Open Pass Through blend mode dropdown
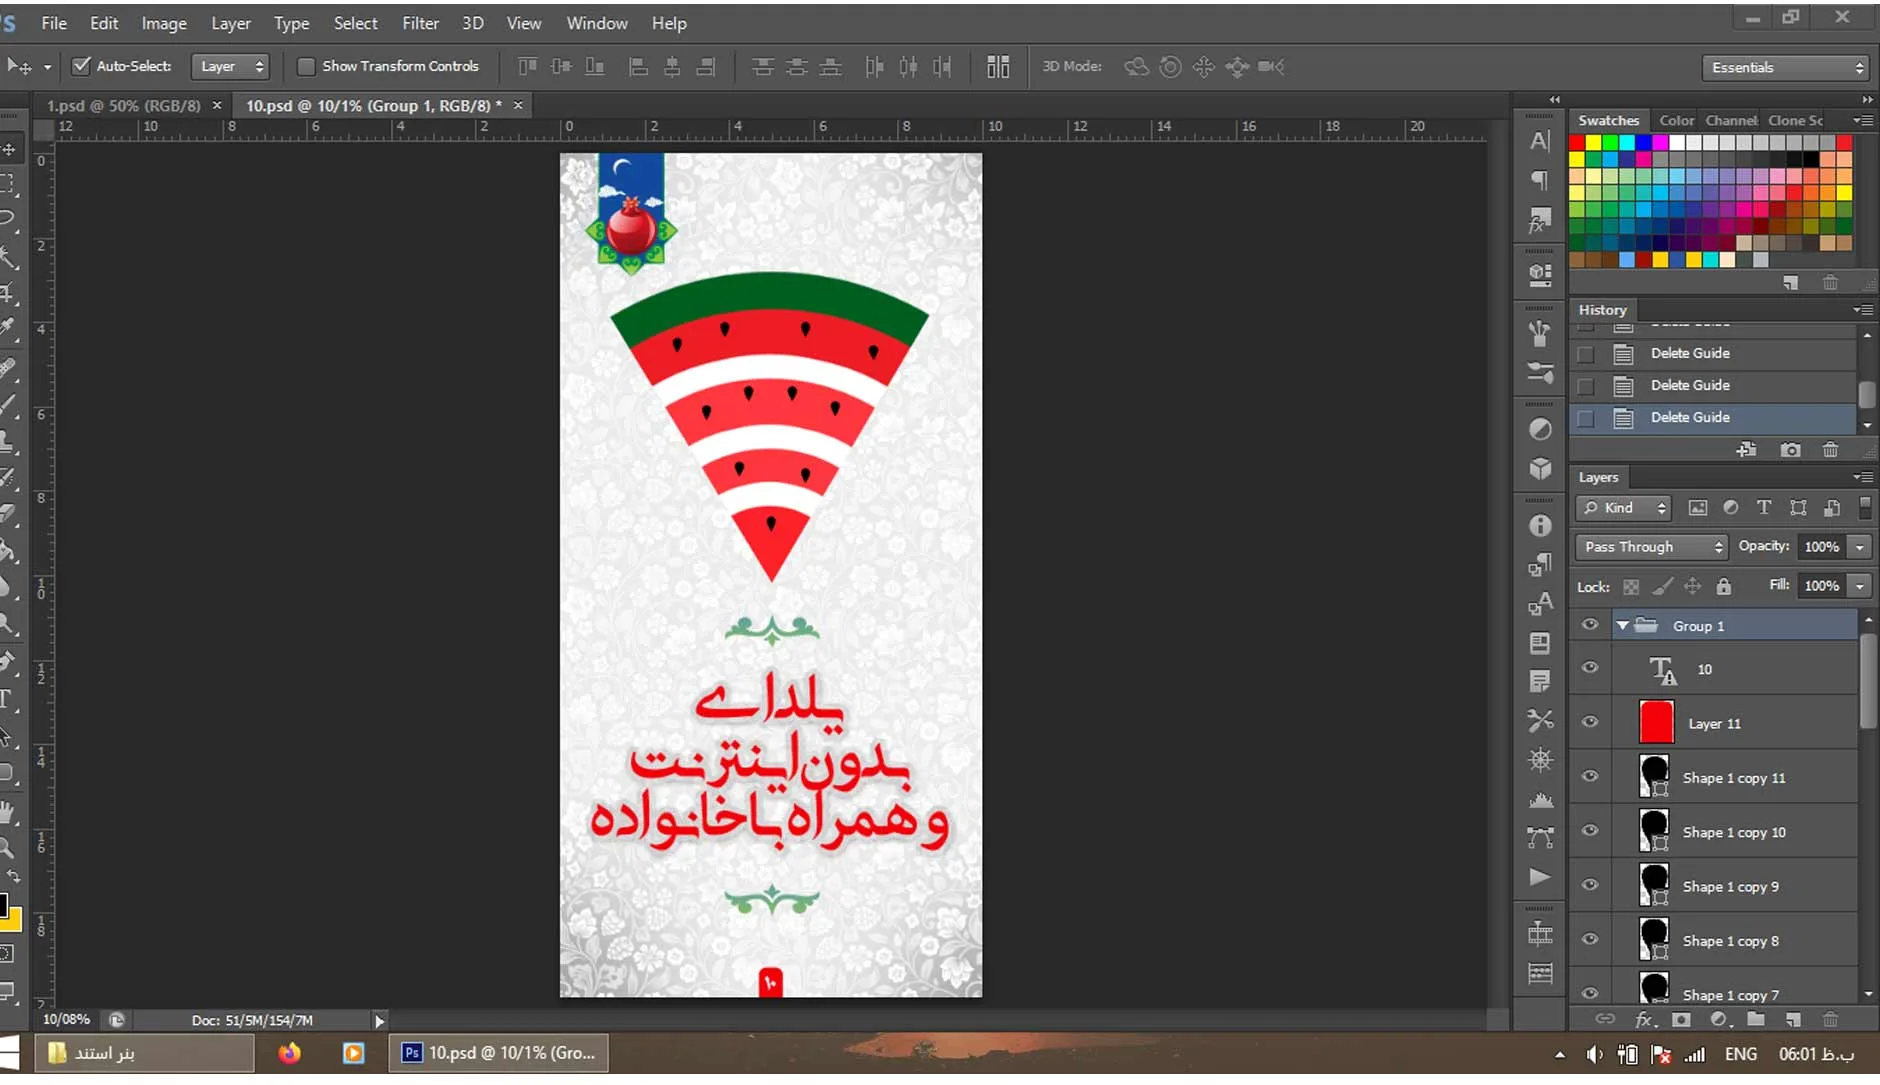 [x=1651, y=547]
